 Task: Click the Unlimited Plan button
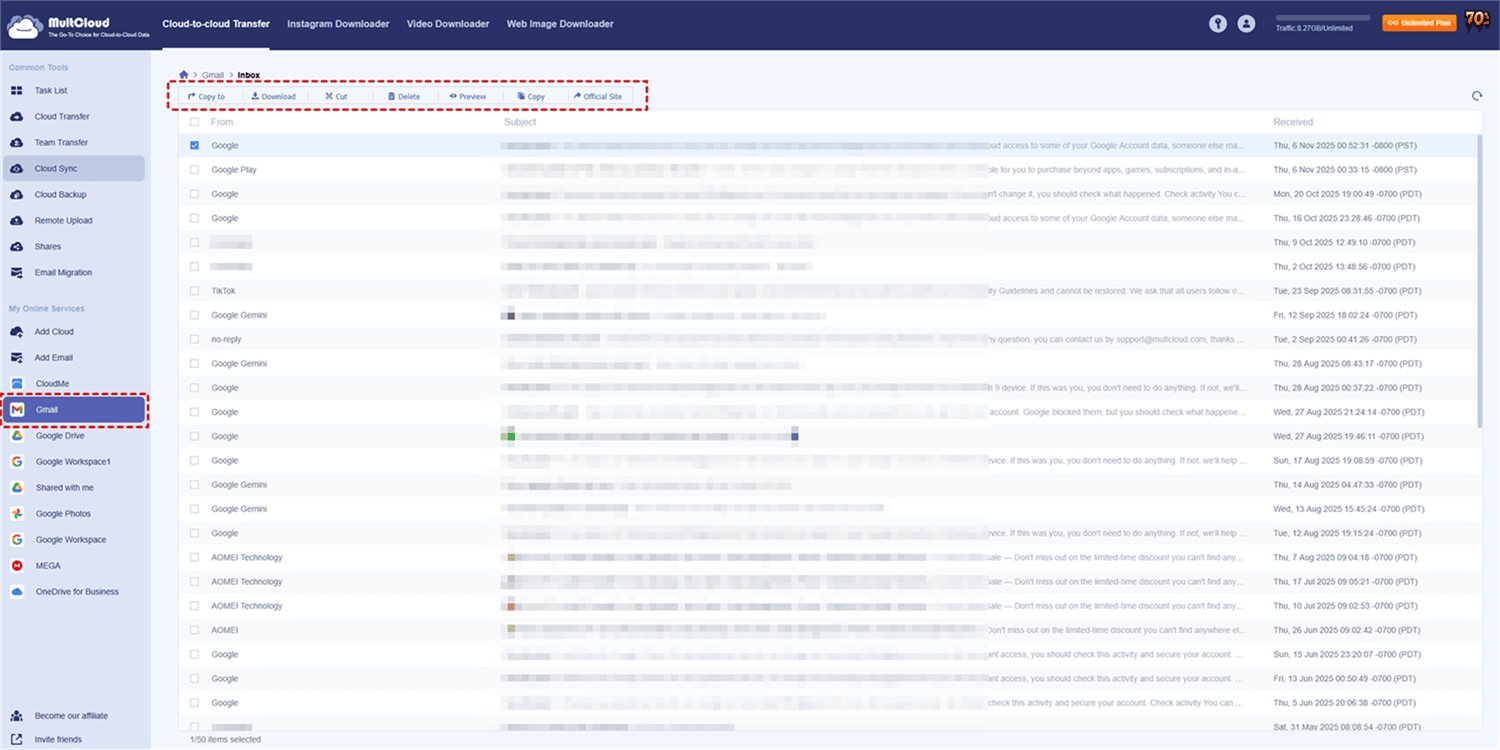pos(1419,23)
